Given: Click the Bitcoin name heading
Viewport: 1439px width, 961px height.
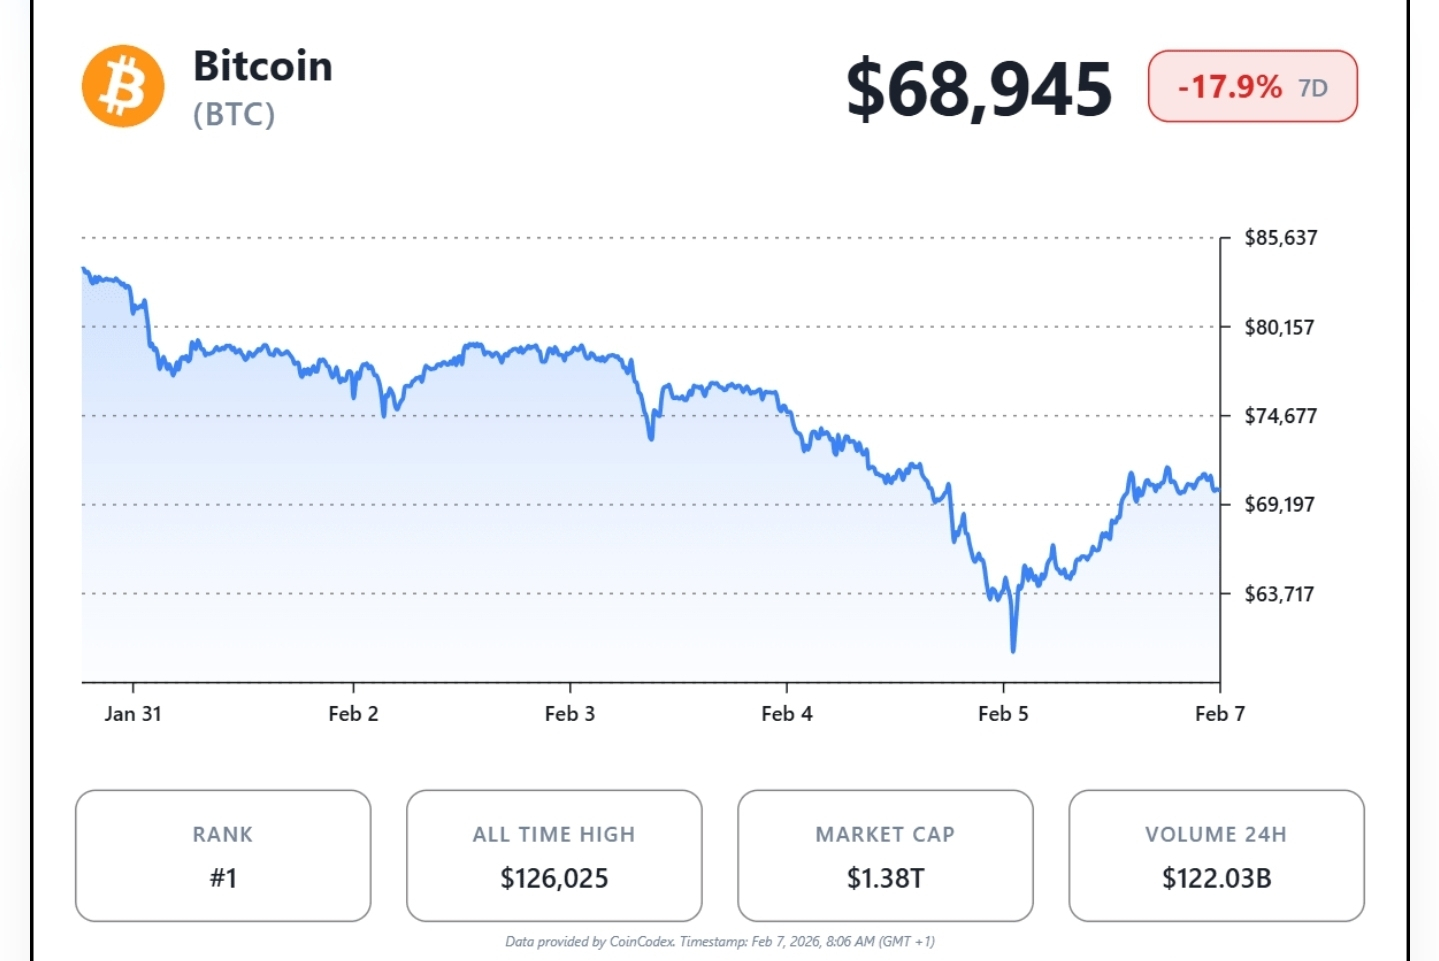Looking at the screenshot, I should (262, 66).
